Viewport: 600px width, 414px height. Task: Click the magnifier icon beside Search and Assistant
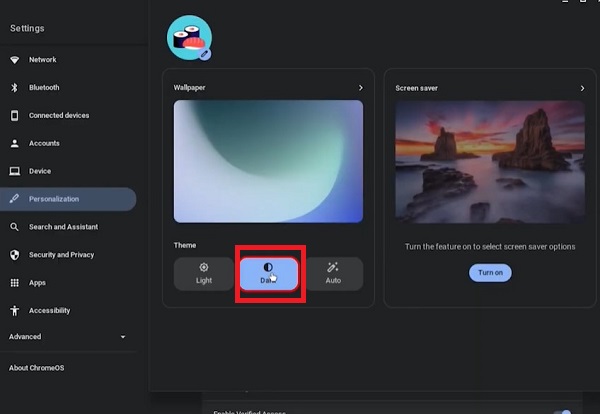coord(15,227)
